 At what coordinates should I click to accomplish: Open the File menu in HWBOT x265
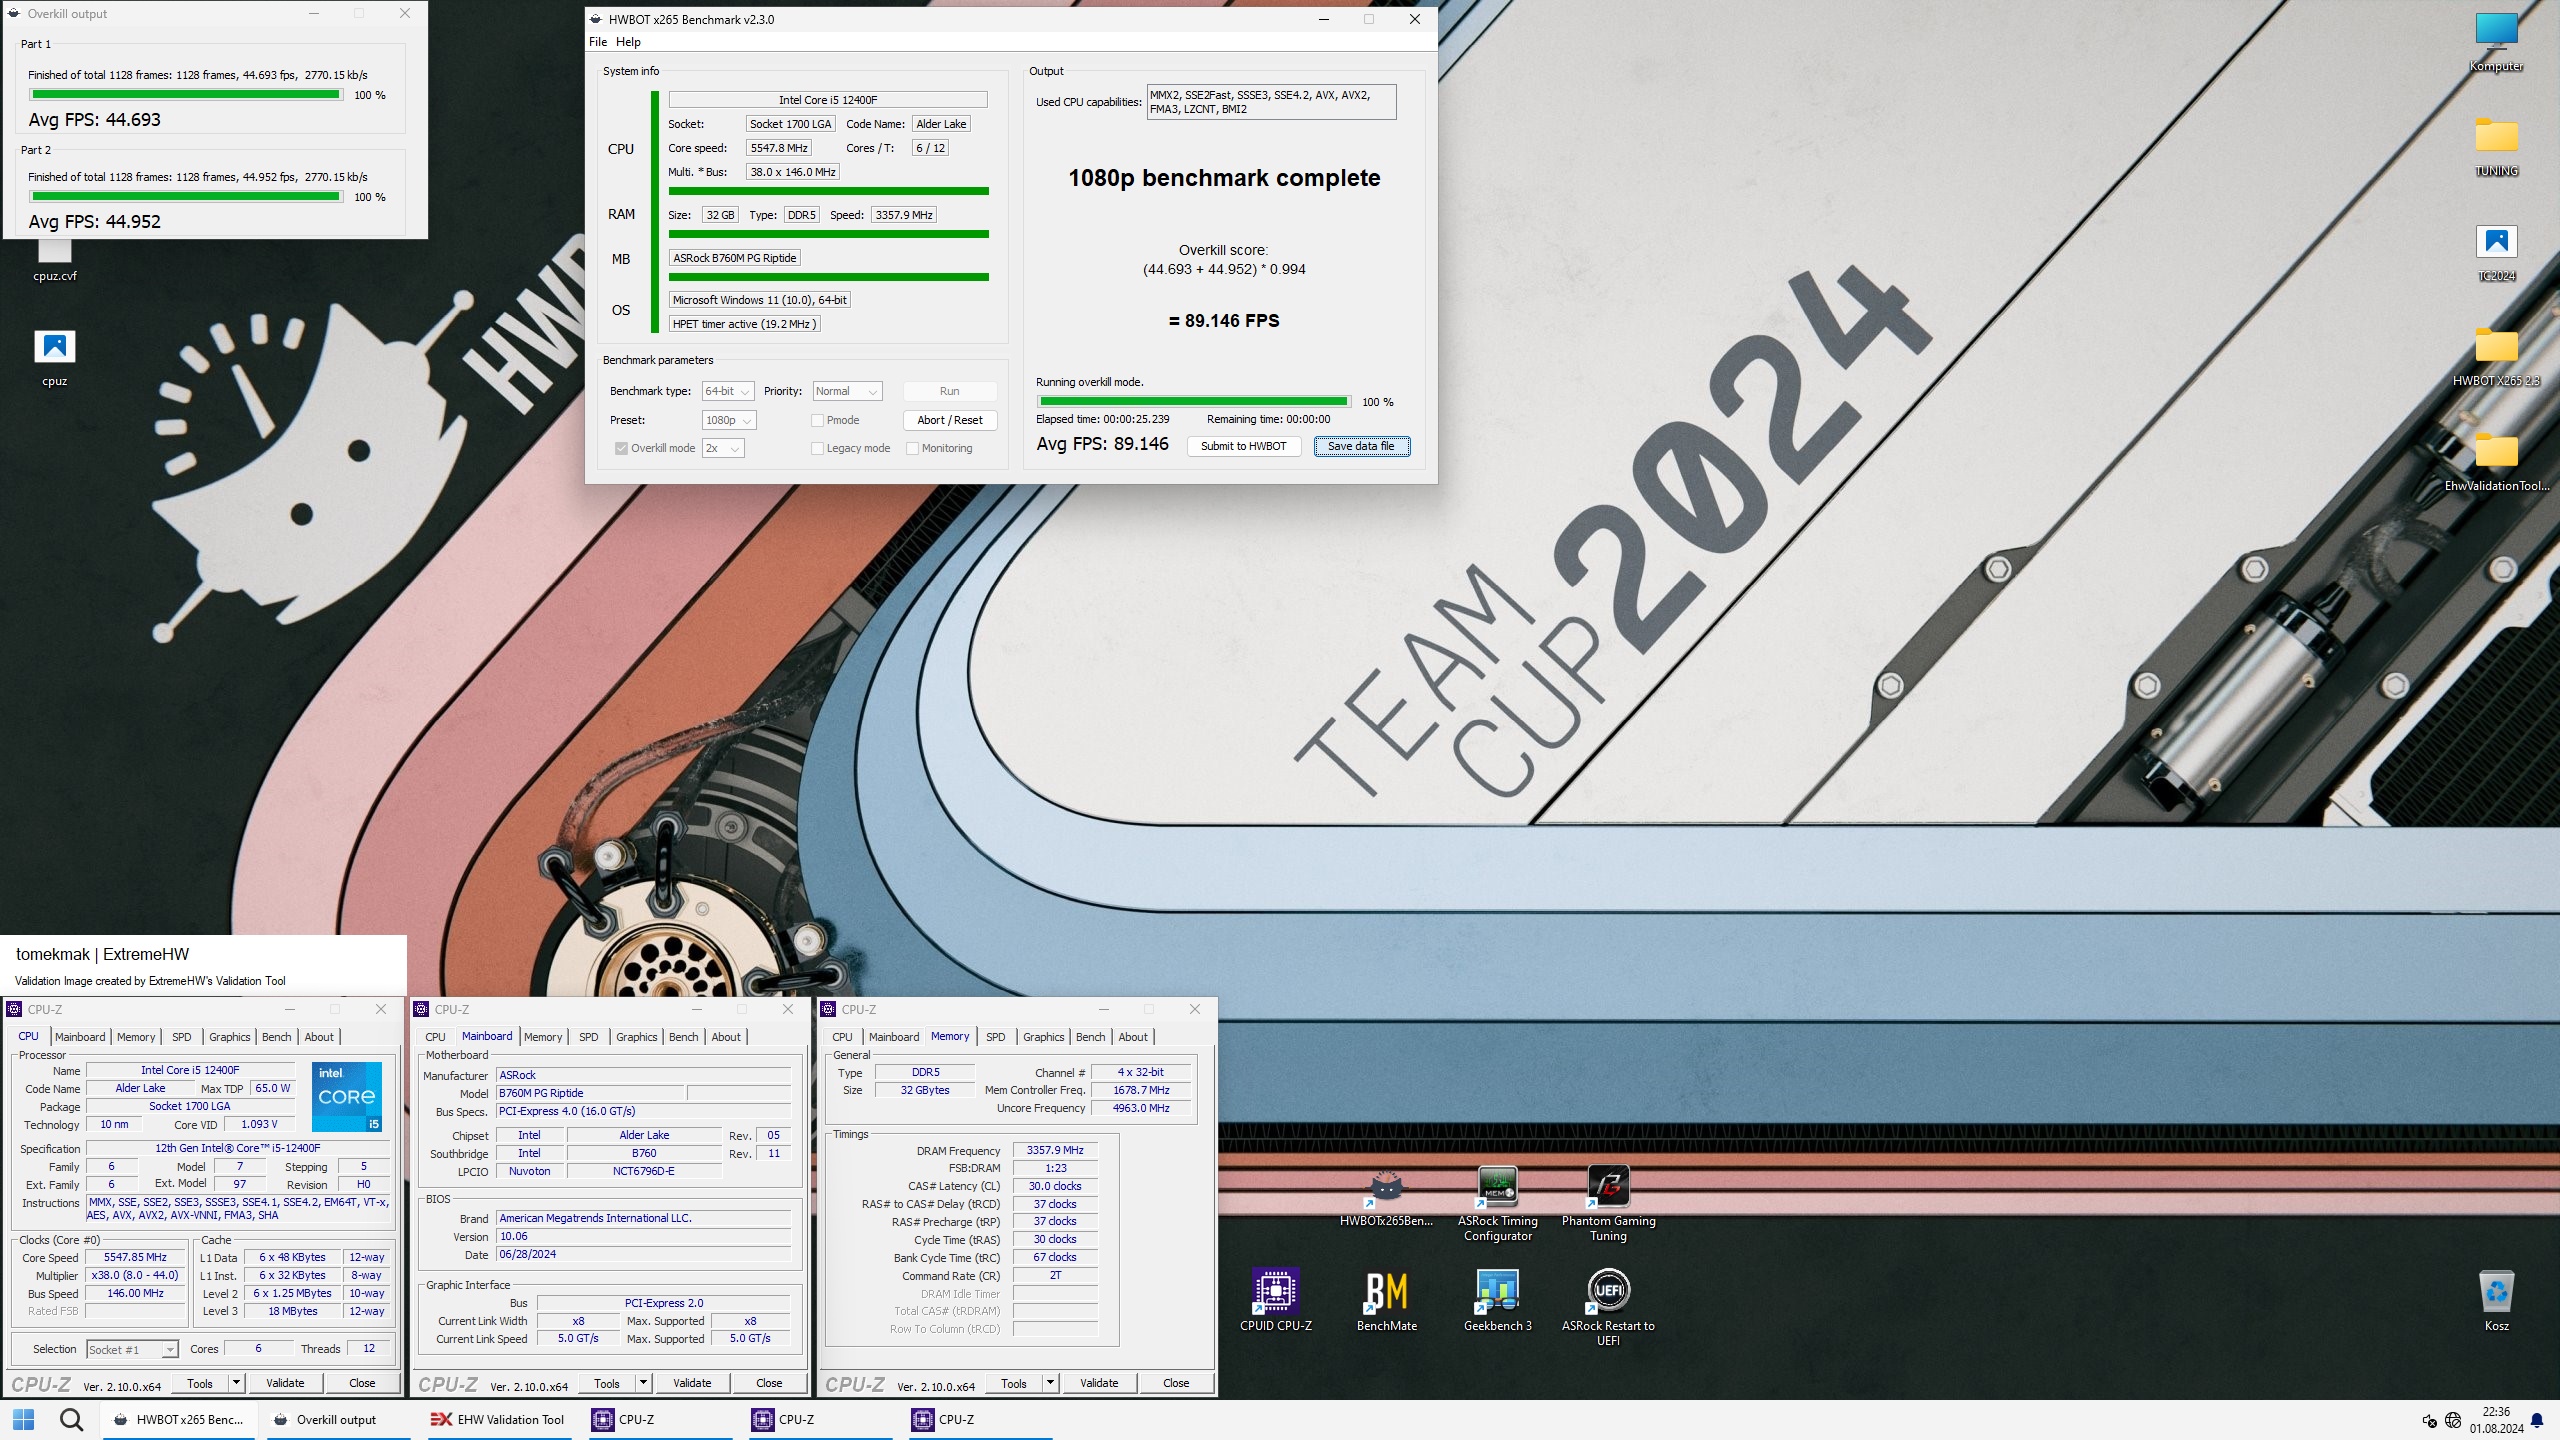pos(598,42)
